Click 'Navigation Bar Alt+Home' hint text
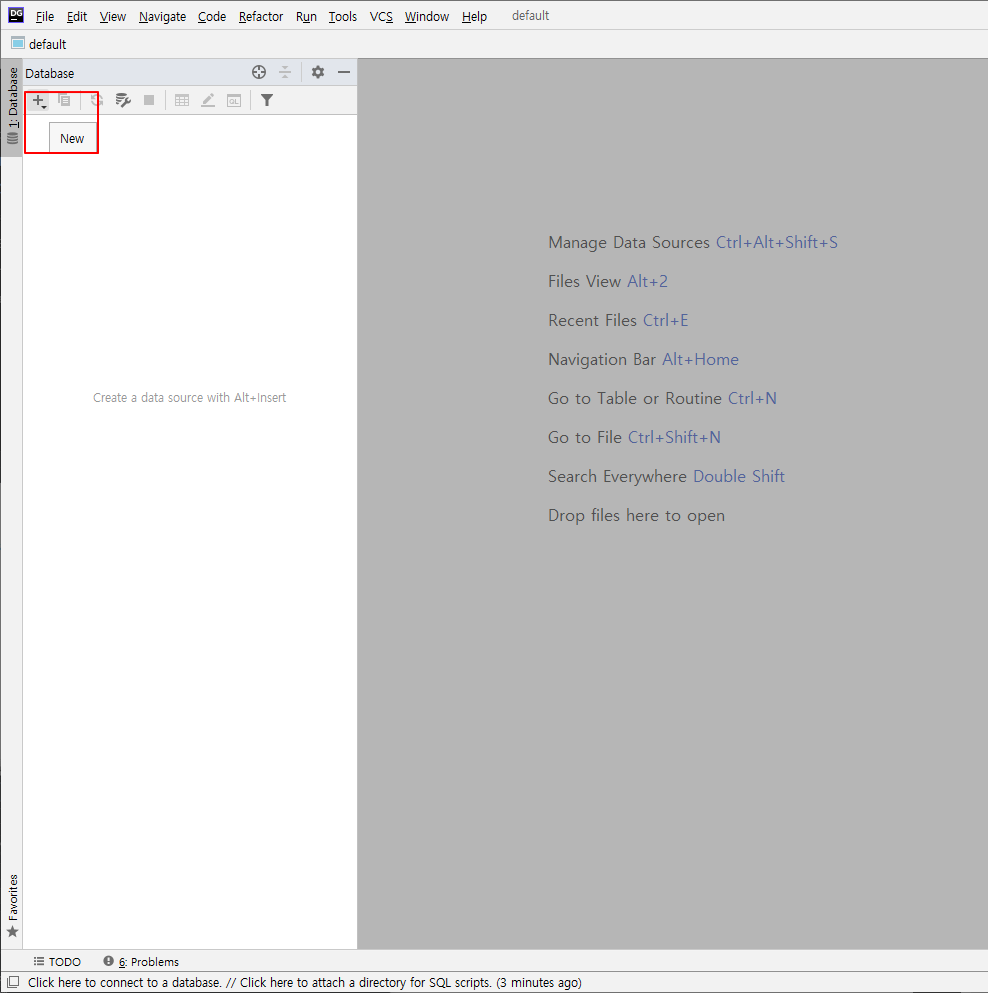This screenshot has height=993, width=988. pos(643,359)
